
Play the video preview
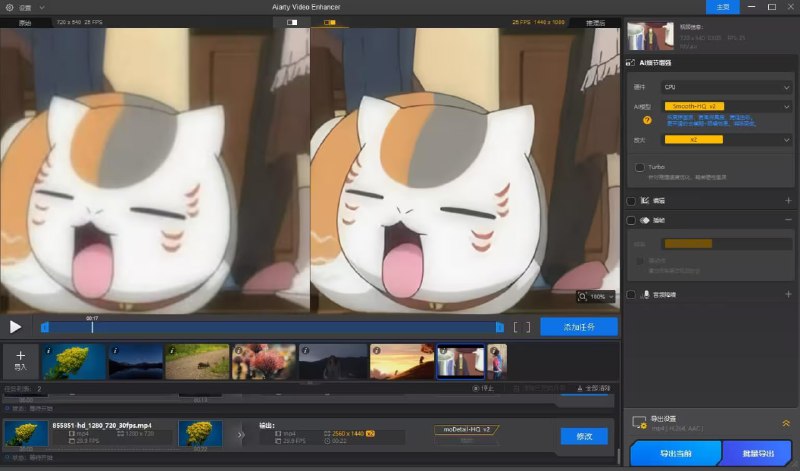pyautogui.click(x=15, y=326)
